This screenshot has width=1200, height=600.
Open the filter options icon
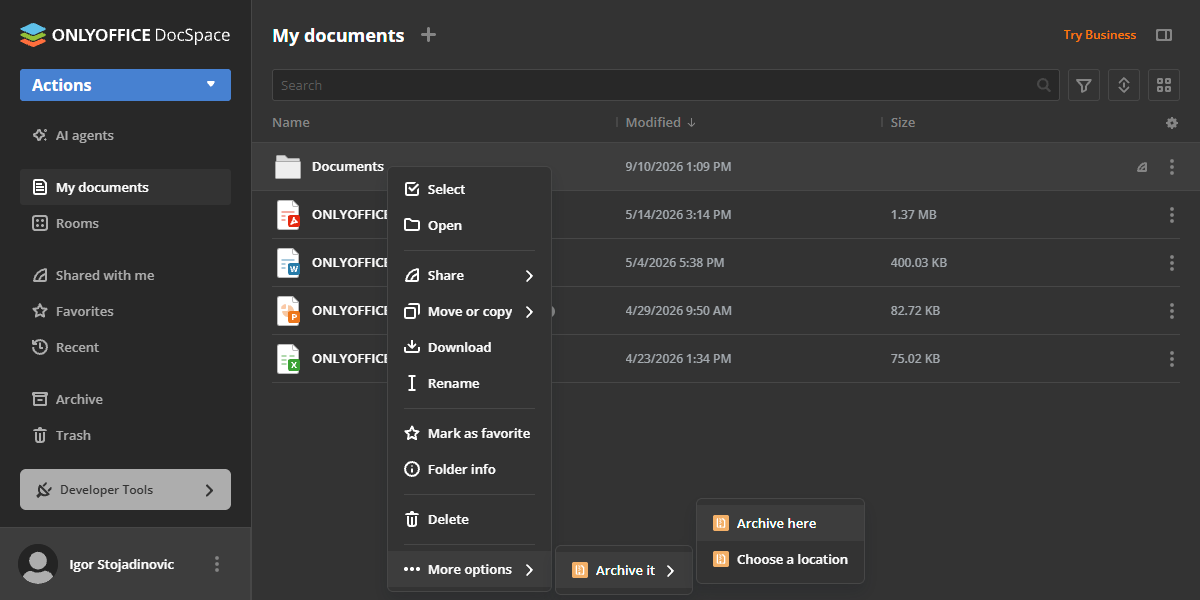[x=1084, y=85]
